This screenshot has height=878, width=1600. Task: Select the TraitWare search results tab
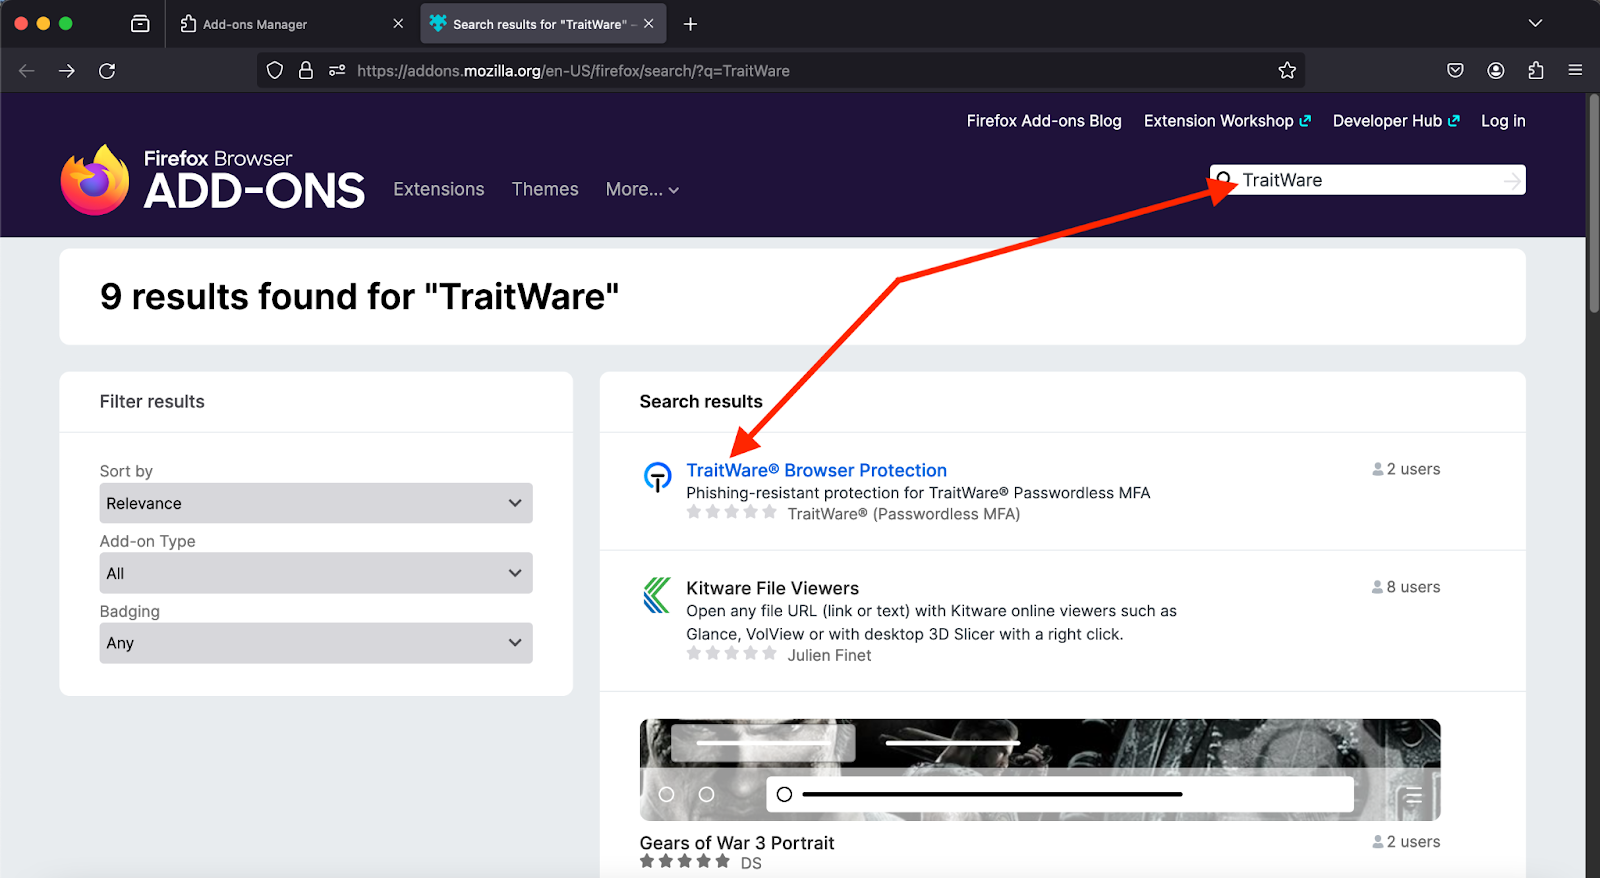(543, 24)
